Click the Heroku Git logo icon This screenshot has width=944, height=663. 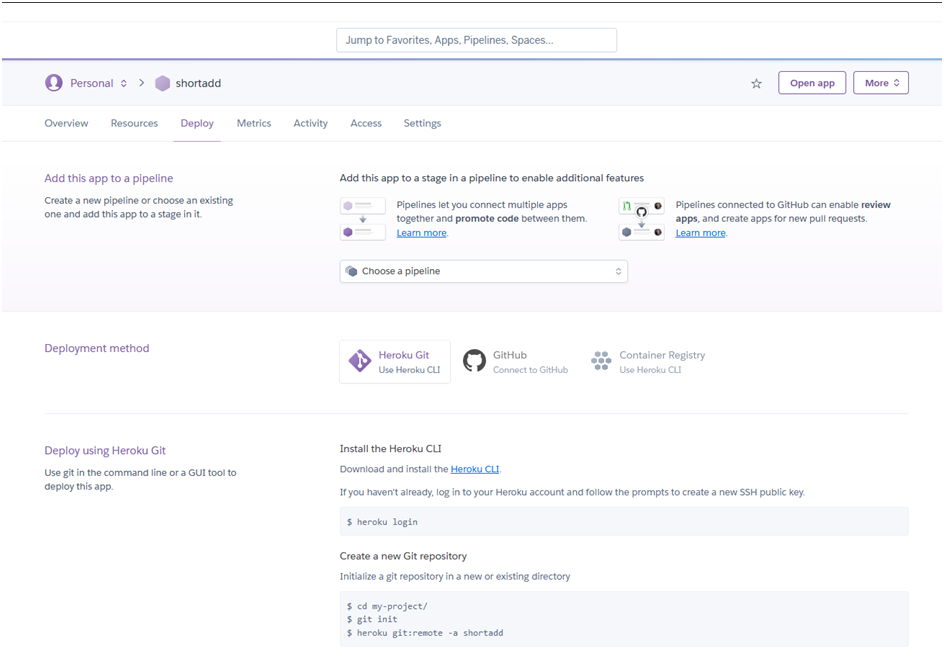point(360,361)
